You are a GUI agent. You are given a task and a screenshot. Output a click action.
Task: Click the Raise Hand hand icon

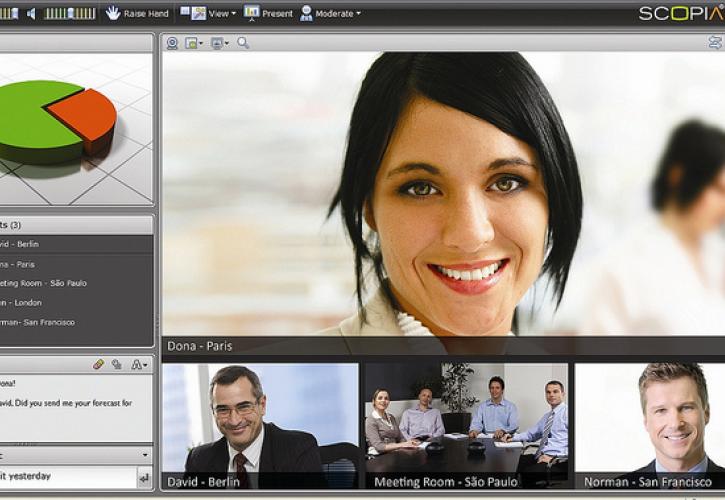point(112,13)
